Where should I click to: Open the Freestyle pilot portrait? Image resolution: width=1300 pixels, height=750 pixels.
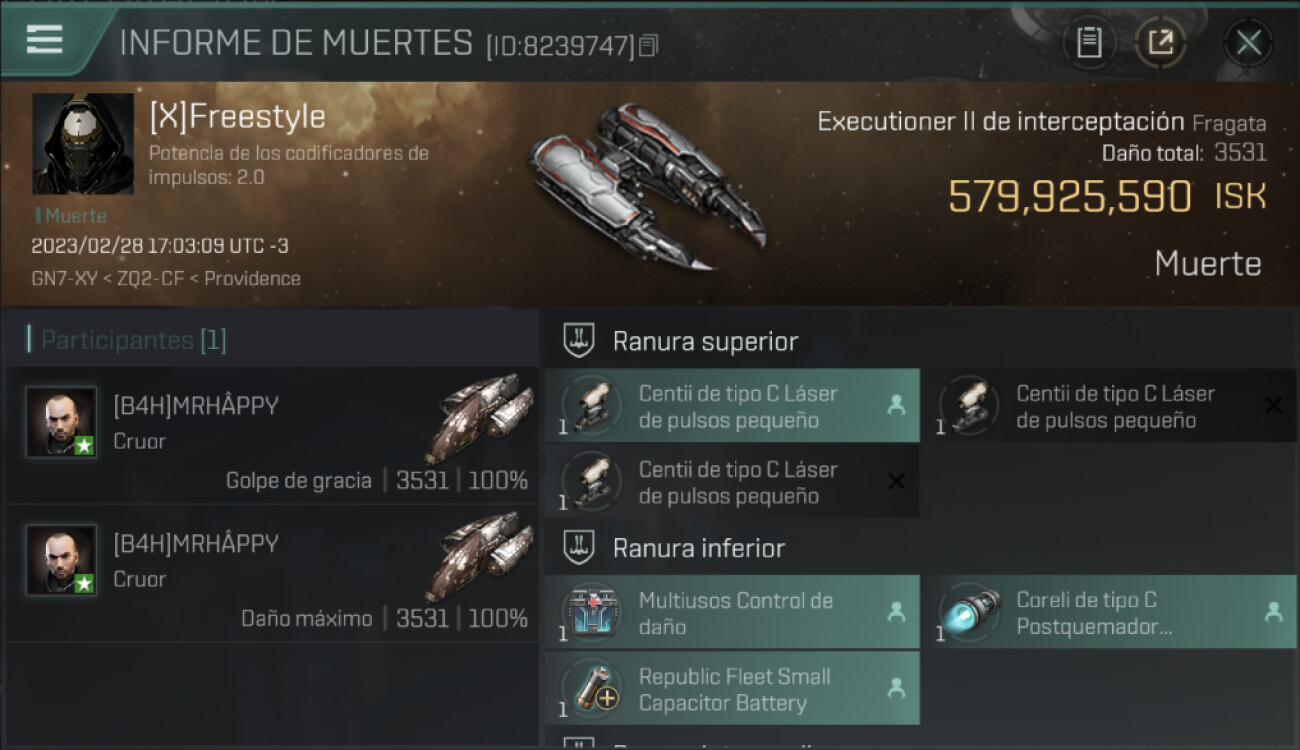(x=83, y=144)
